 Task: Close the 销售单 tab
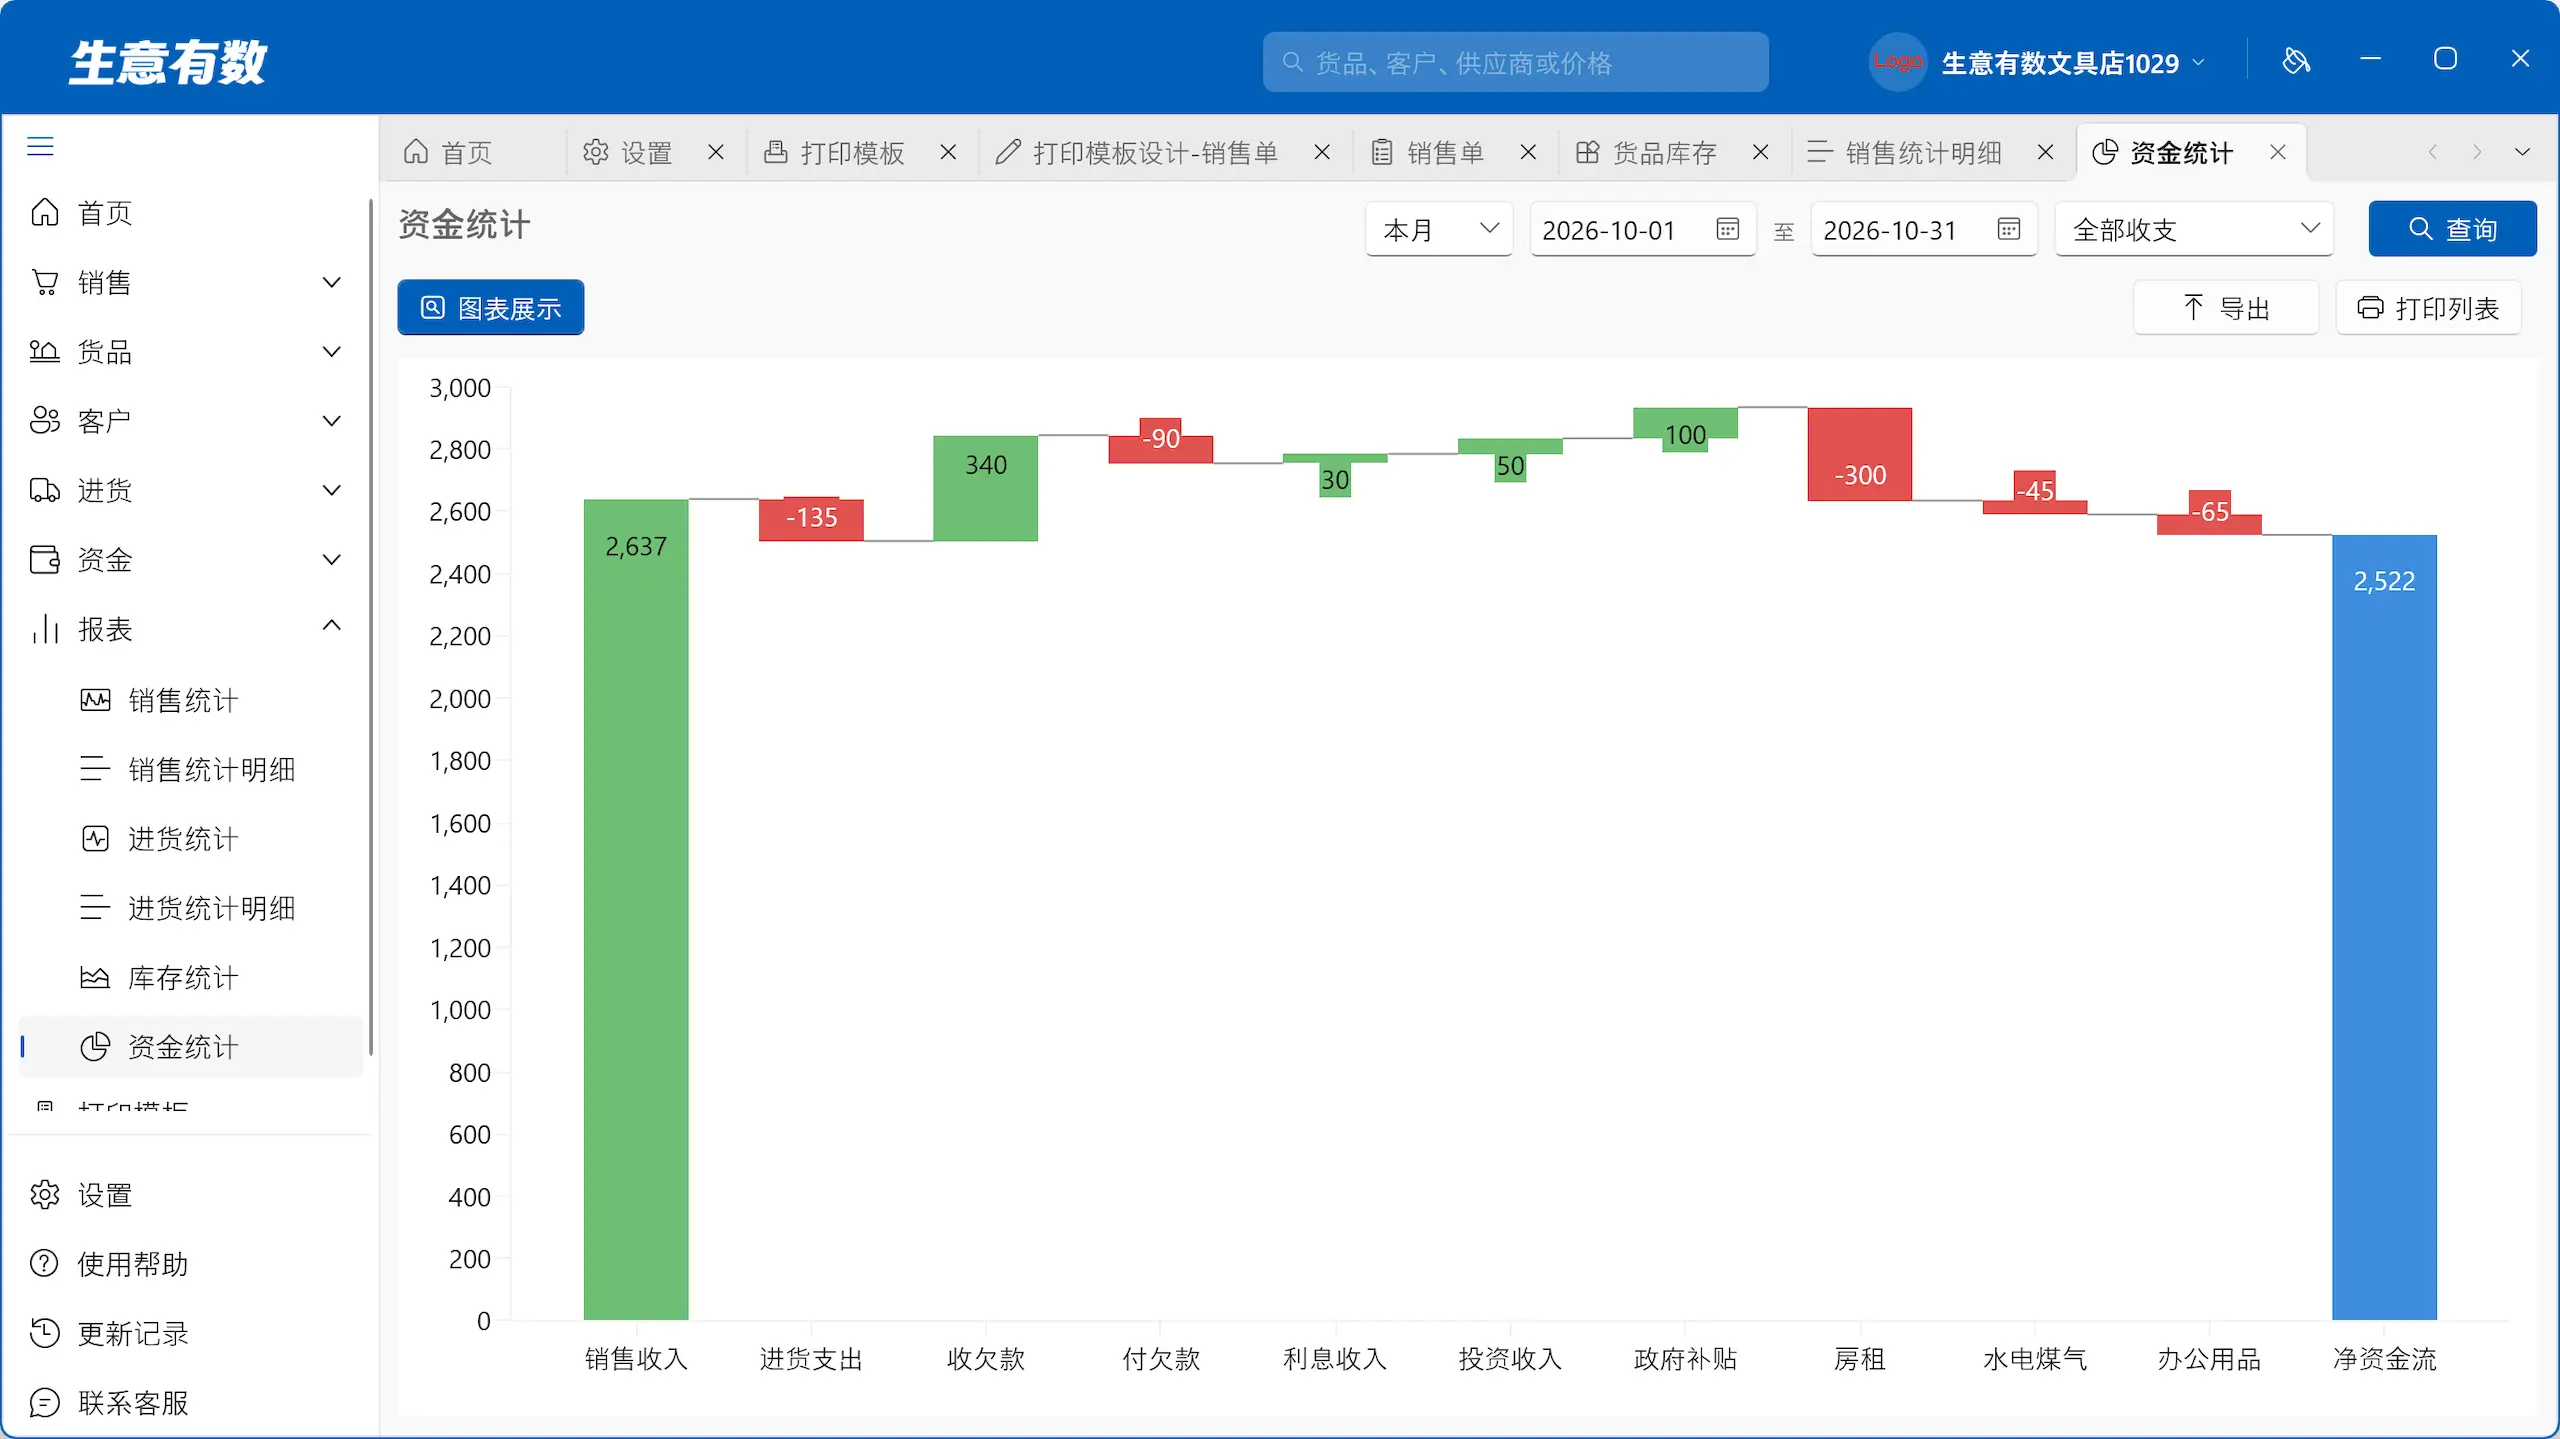coord(1528,152)
